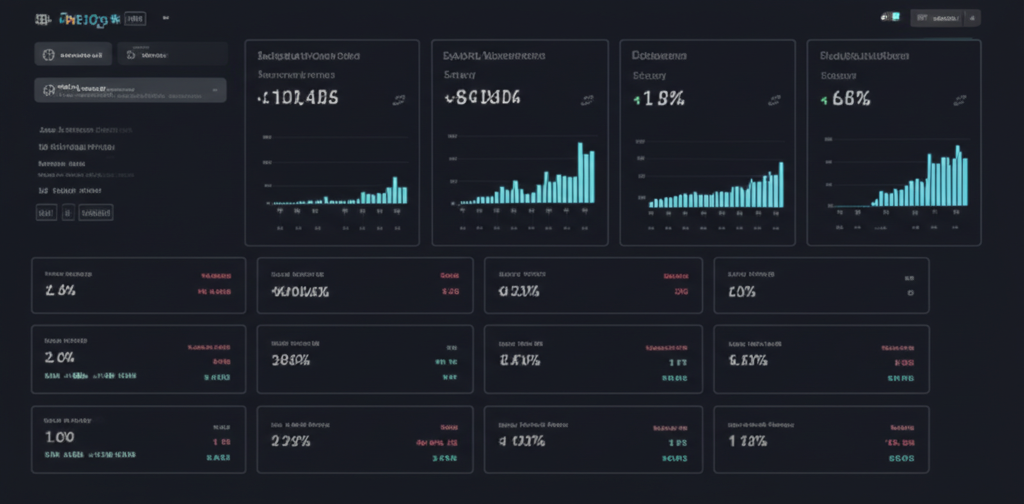Click the icon in the first chart card showing 1101.4DS
This screenshot has width=1024, height=504.
coord(399,99)
